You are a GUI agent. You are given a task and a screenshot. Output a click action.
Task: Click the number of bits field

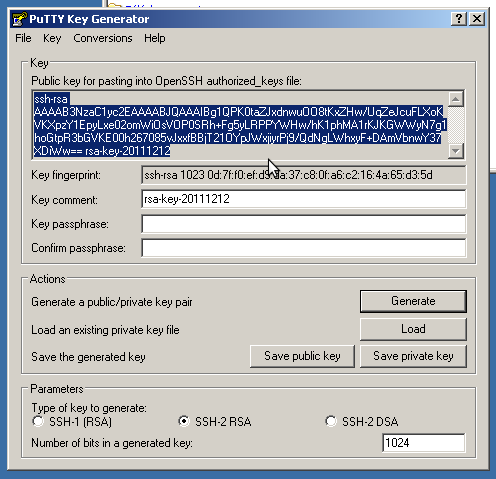tap(423, 443)
